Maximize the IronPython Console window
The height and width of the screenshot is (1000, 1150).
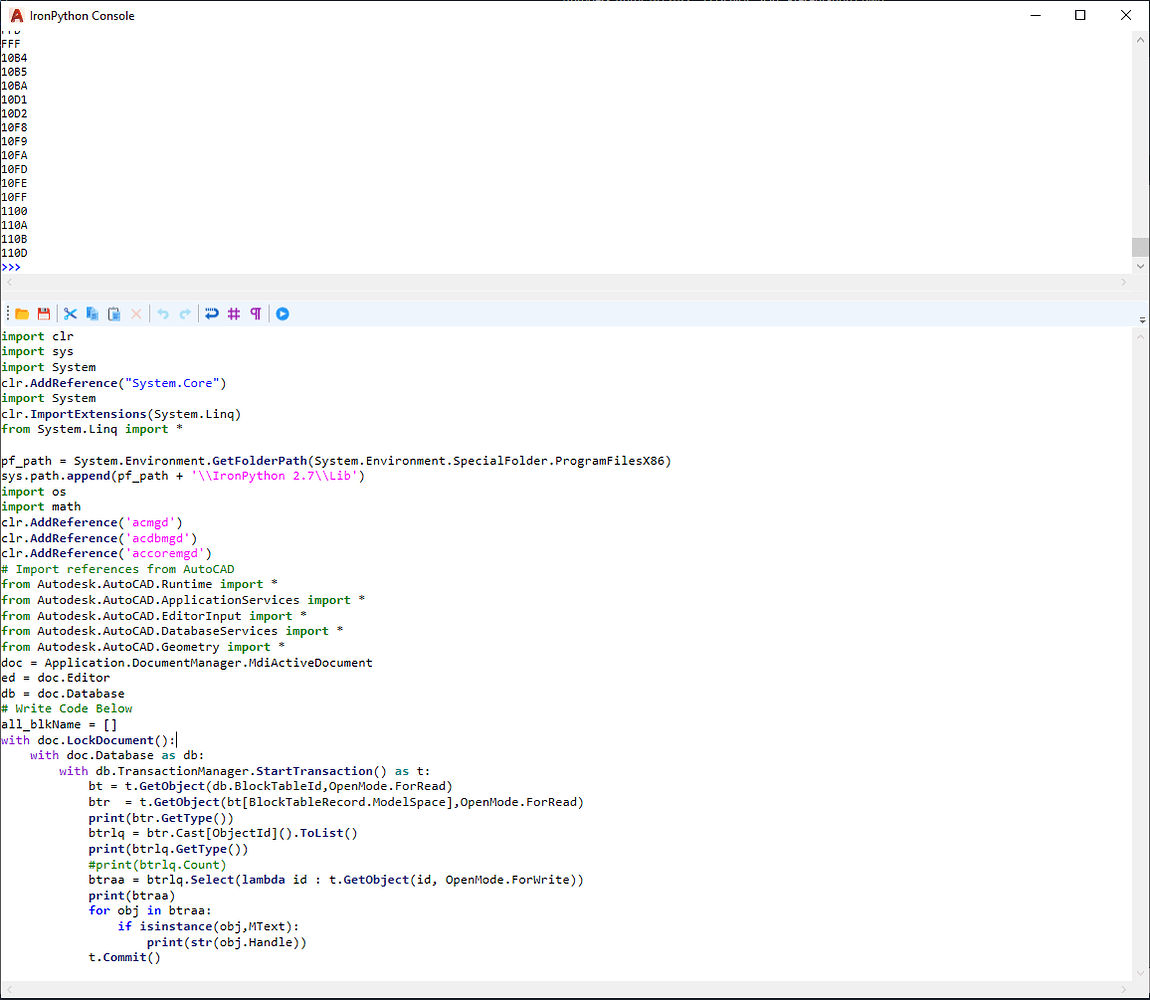click(1081, 15)
